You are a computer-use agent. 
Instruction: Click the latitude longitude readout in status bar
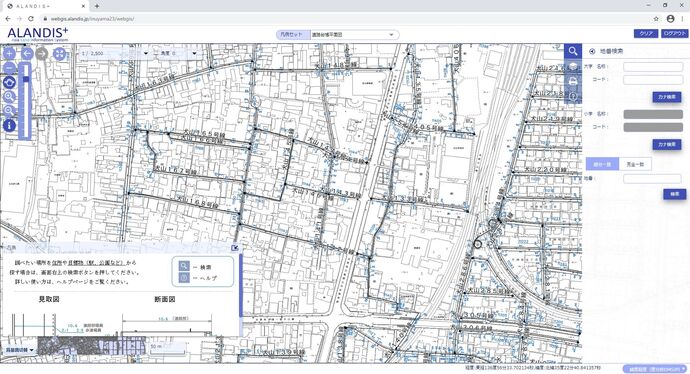click(x=534, y=368)
